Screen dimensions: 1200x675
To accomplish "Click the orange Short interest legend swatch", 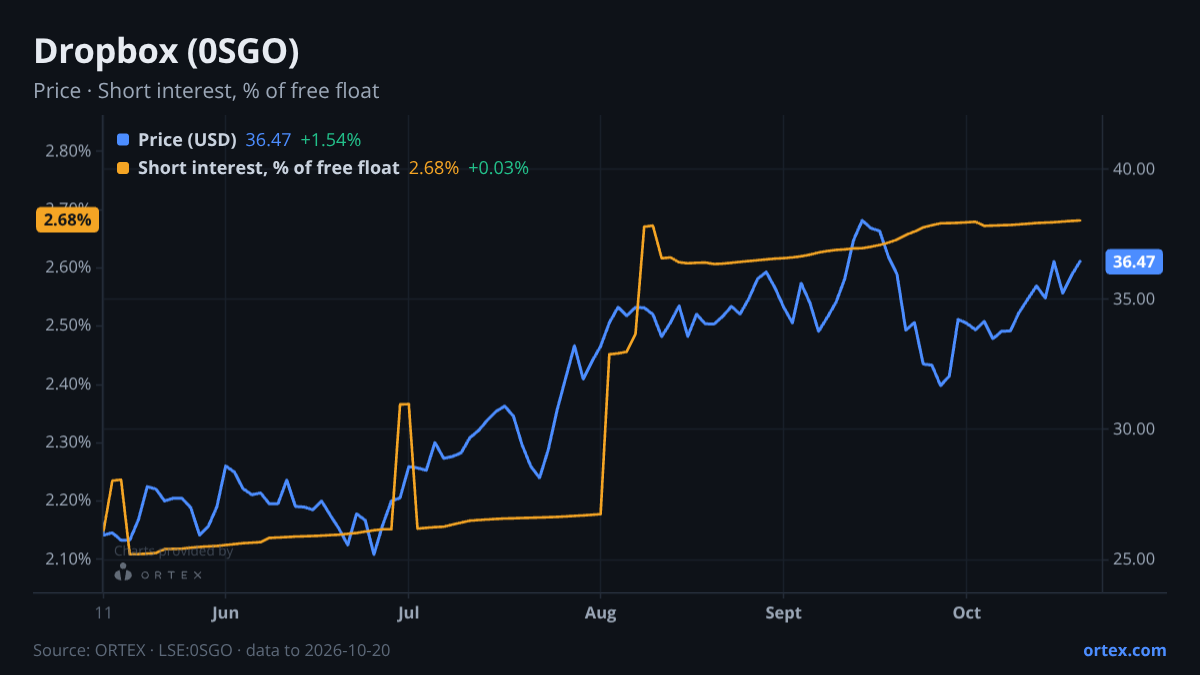I will [123, 168].
